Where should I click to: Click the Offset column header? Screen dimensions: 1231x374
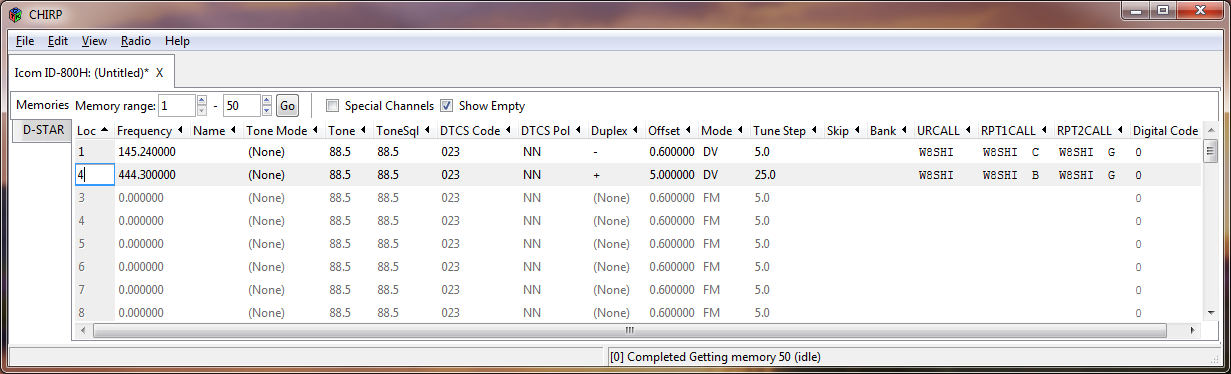671,131
